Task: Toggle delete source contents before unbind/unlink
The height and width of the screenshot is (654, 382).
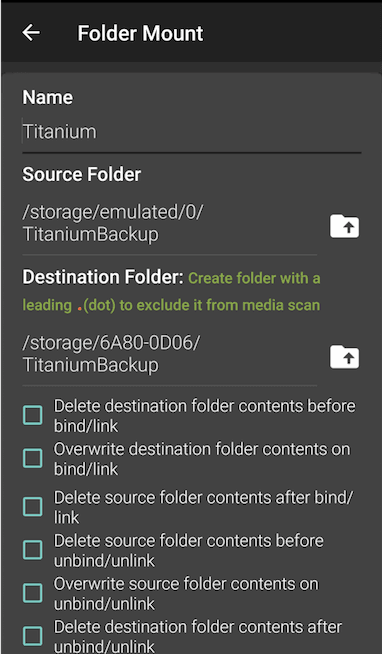Action: tap(33, 550)
